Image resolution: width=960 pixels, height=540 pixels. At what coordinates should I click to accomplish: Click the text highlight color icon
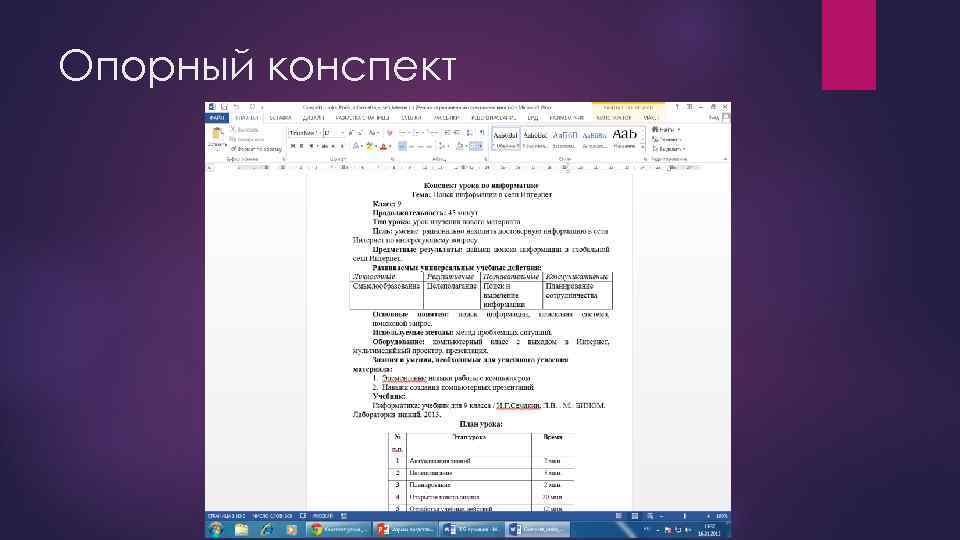[369, 146]
